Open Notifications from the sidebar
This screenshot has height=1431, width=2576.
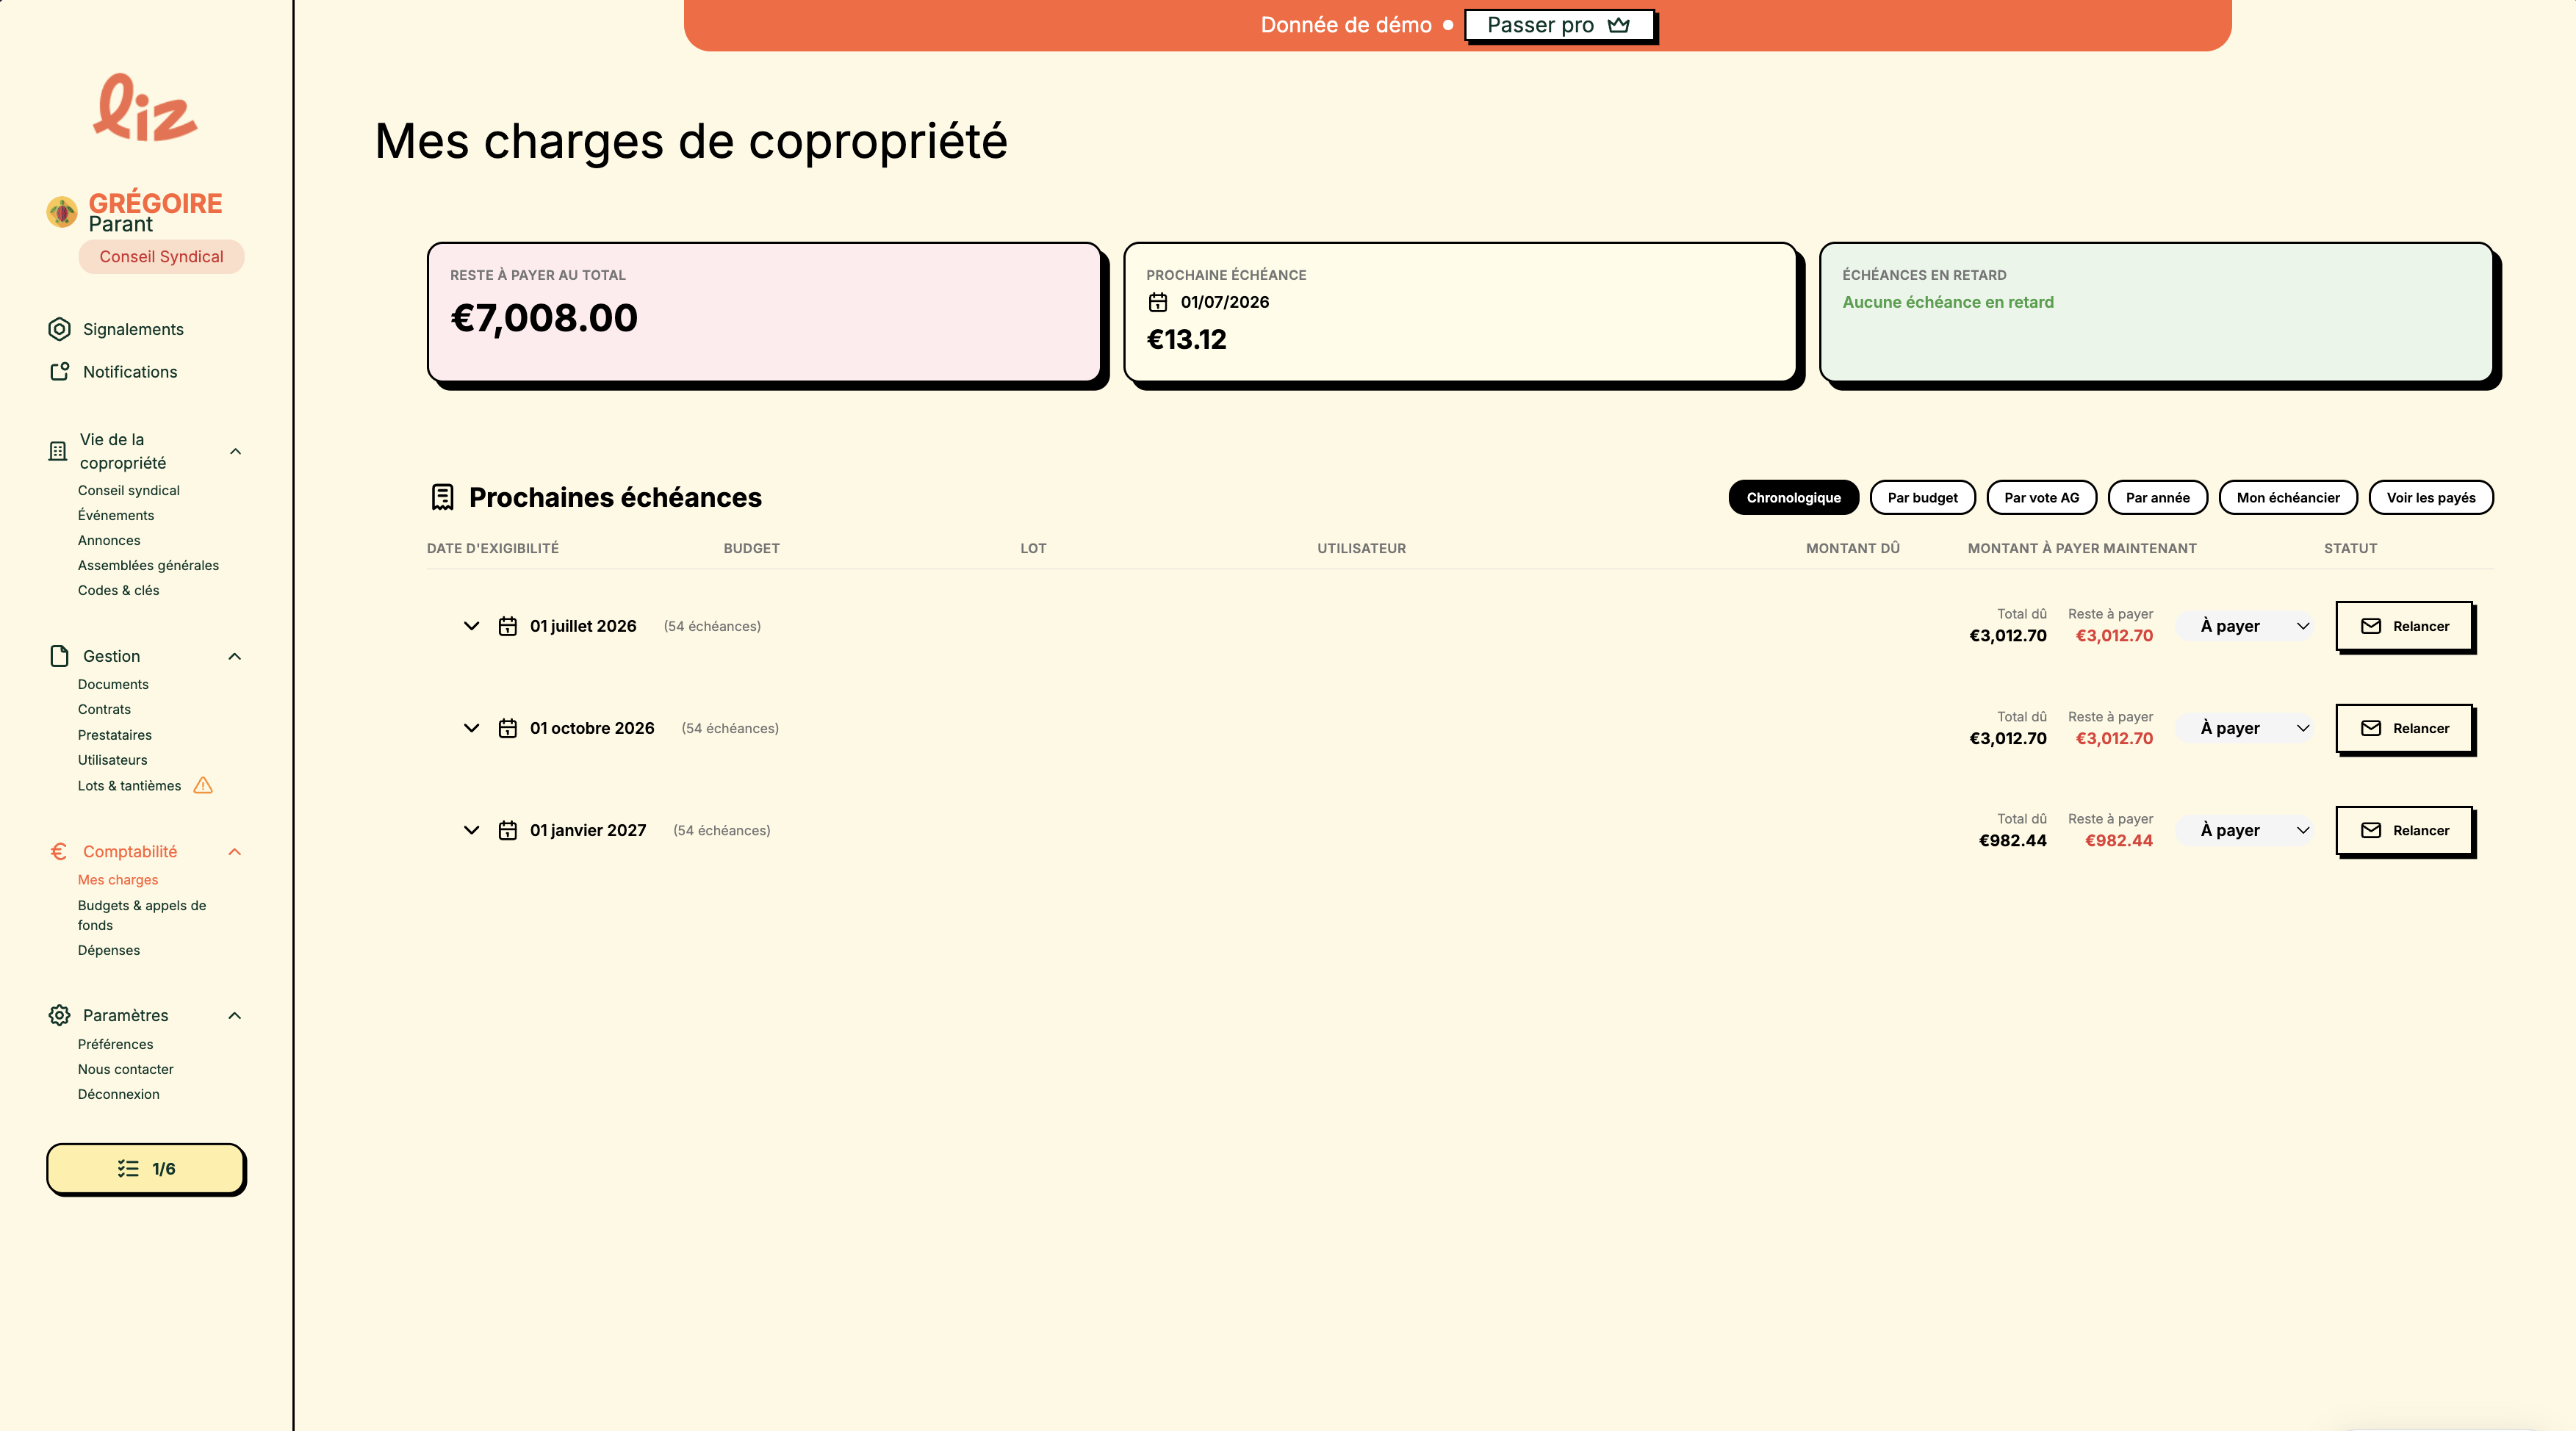[x=130, y=372]
